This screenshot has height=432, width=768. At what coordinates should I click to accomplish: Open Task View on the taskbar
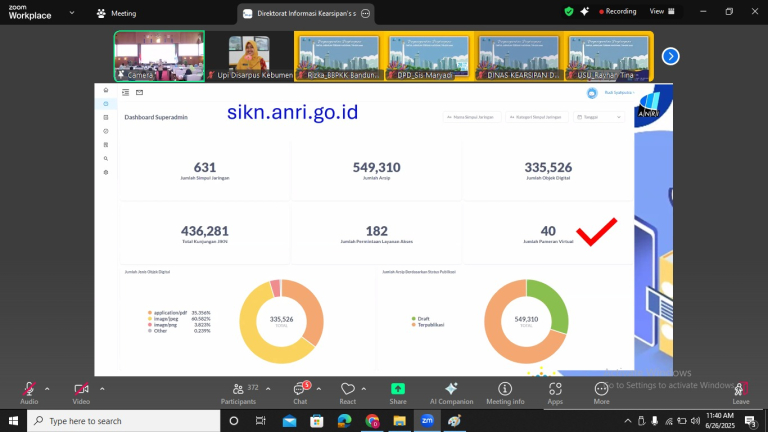[x=261, y=421]
